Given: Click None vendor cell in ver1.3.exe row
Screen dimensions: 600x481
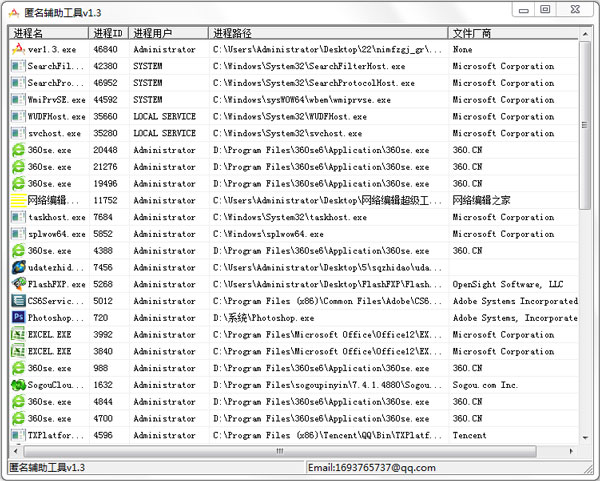Looking at the screenshot, I should click(x=463, y=49).
